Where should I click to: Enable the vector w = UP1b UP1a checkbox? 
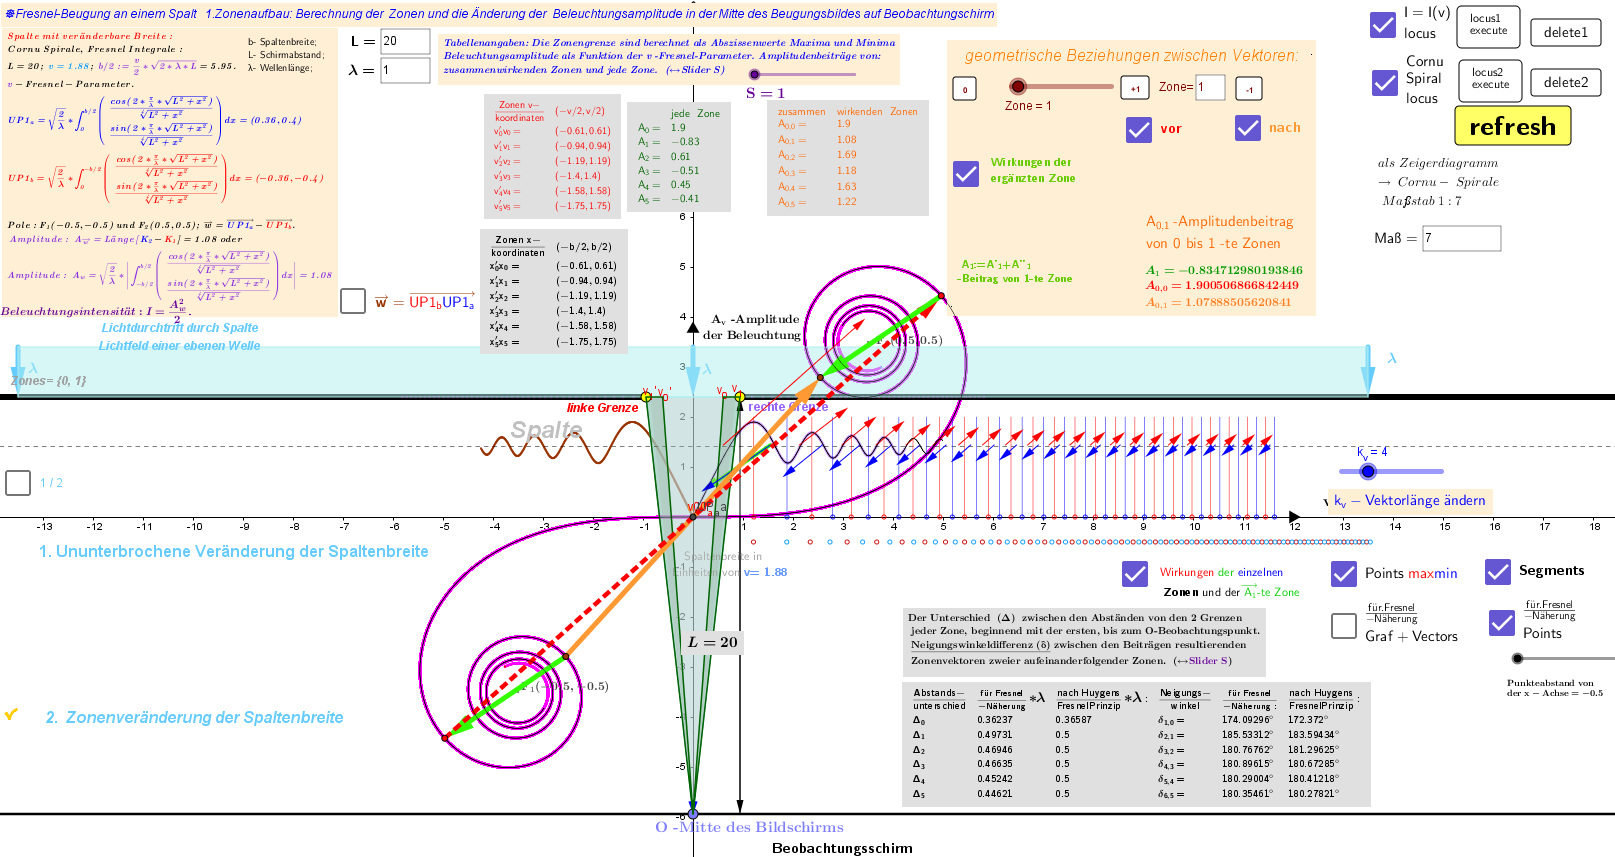(353, 300)
